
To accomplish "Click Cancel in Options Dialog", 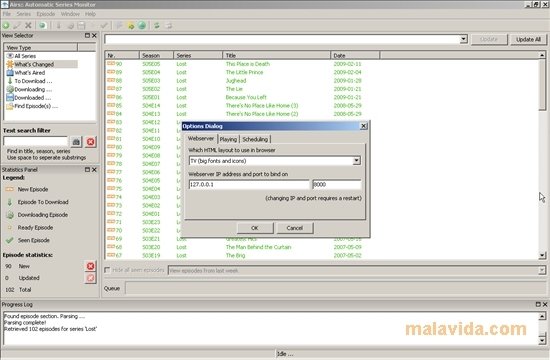I will 295,228.
